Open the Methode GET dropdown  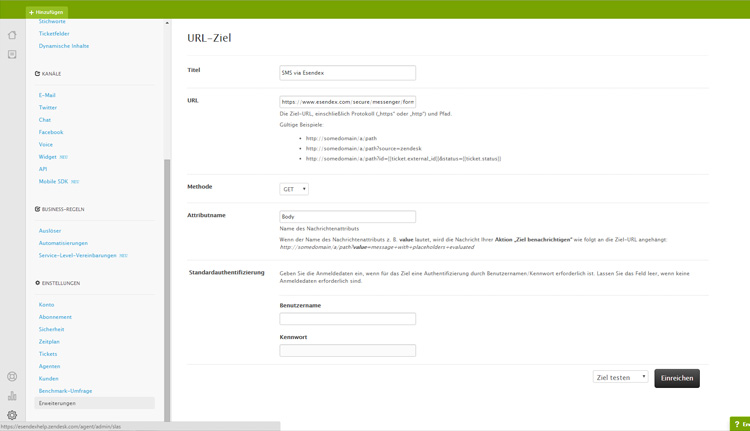coord(294,189)
